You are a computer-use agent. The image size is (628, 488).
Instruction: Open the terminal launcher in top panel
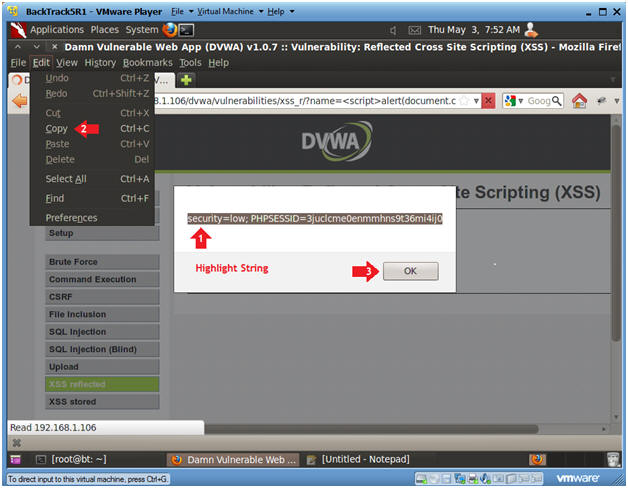pos(187,30)
